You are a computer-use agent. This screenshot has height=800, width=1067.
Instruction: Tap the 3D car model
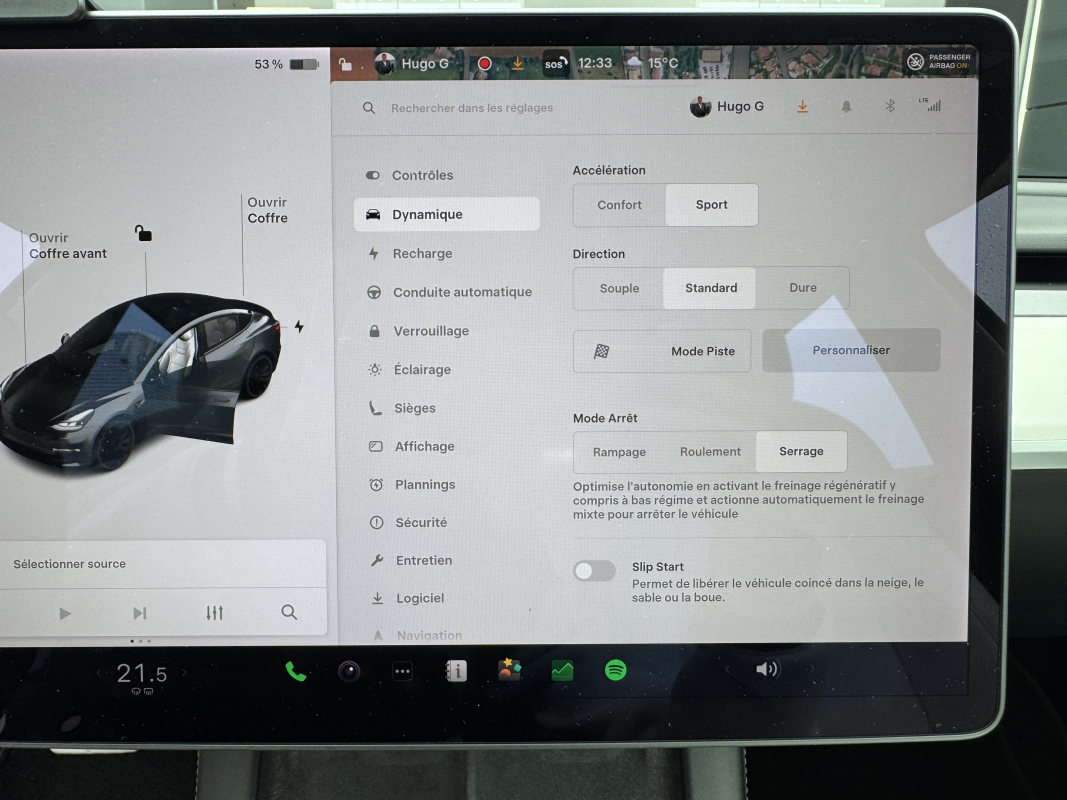(x=139, y=381)
